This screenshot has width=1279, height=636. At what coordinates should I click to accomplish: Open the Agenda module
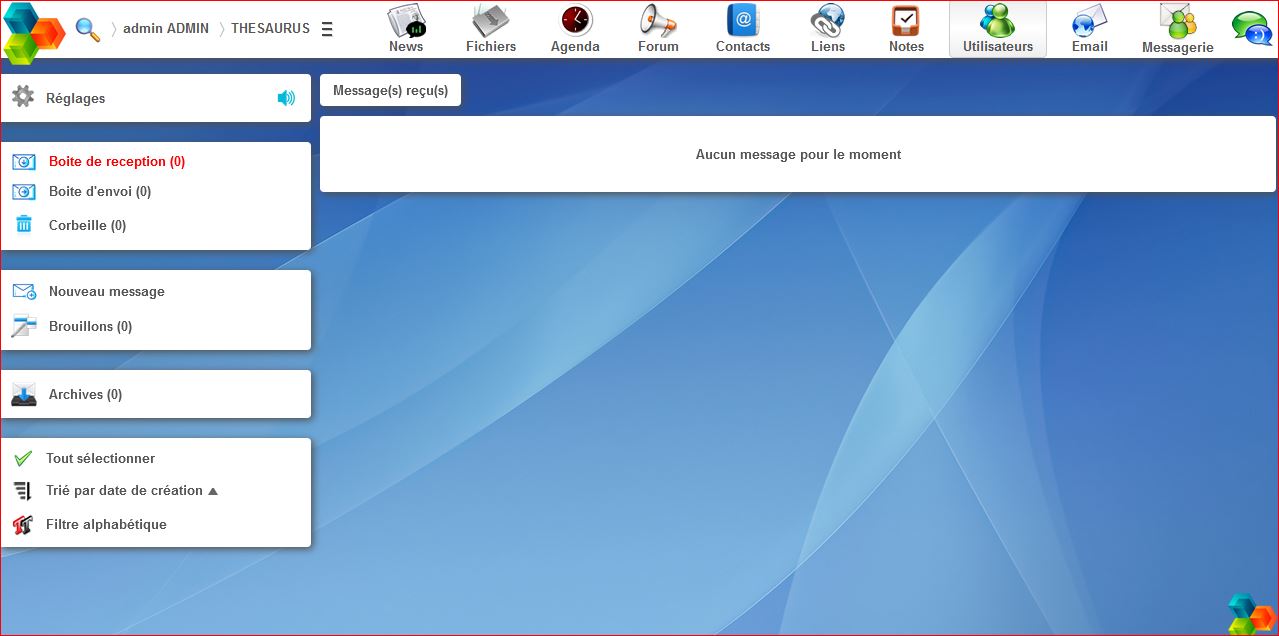[x=575, y=28]
